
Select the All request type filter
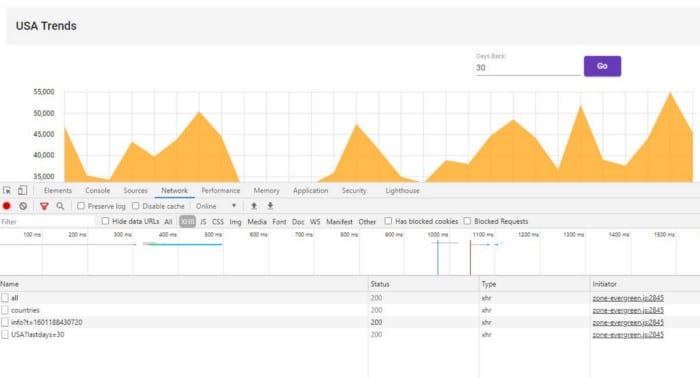click(168, 221)
